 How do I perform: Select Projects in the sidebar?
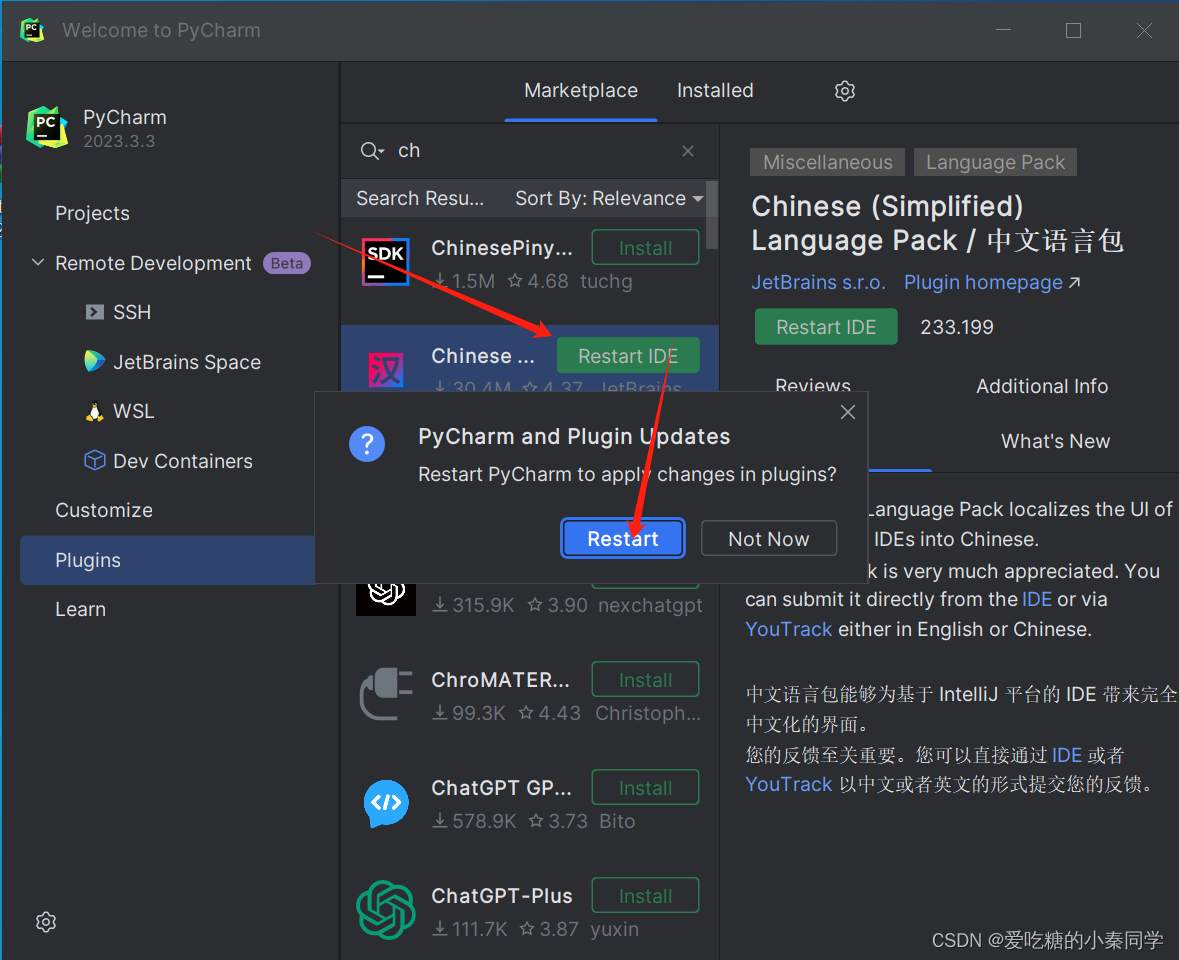(92, 214)
